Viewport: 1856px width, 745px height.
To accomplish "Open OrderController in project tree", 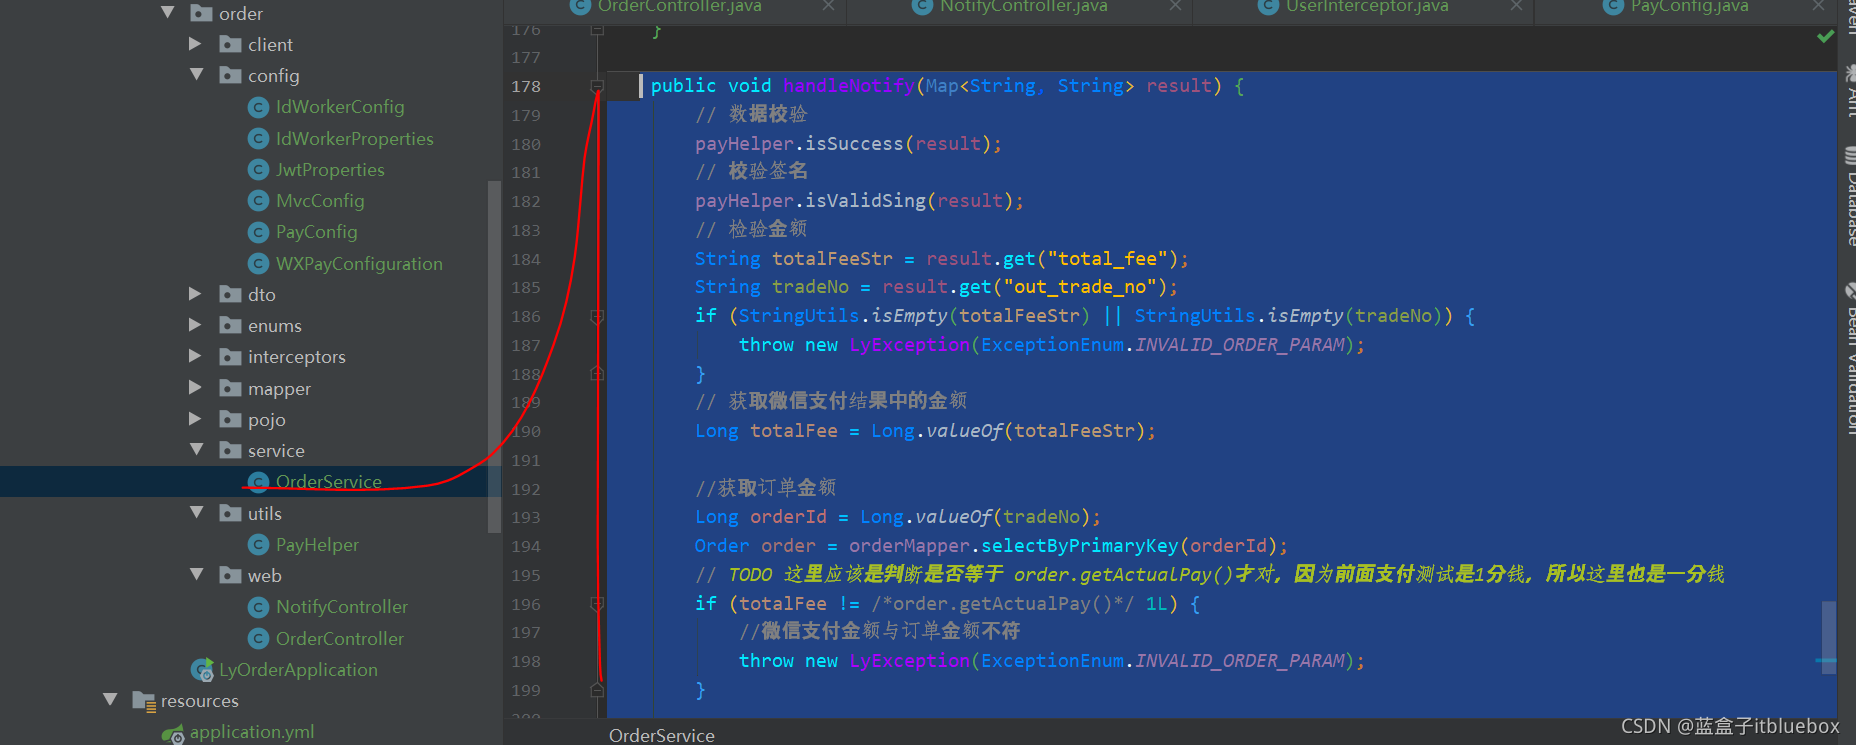I will 340,638.
